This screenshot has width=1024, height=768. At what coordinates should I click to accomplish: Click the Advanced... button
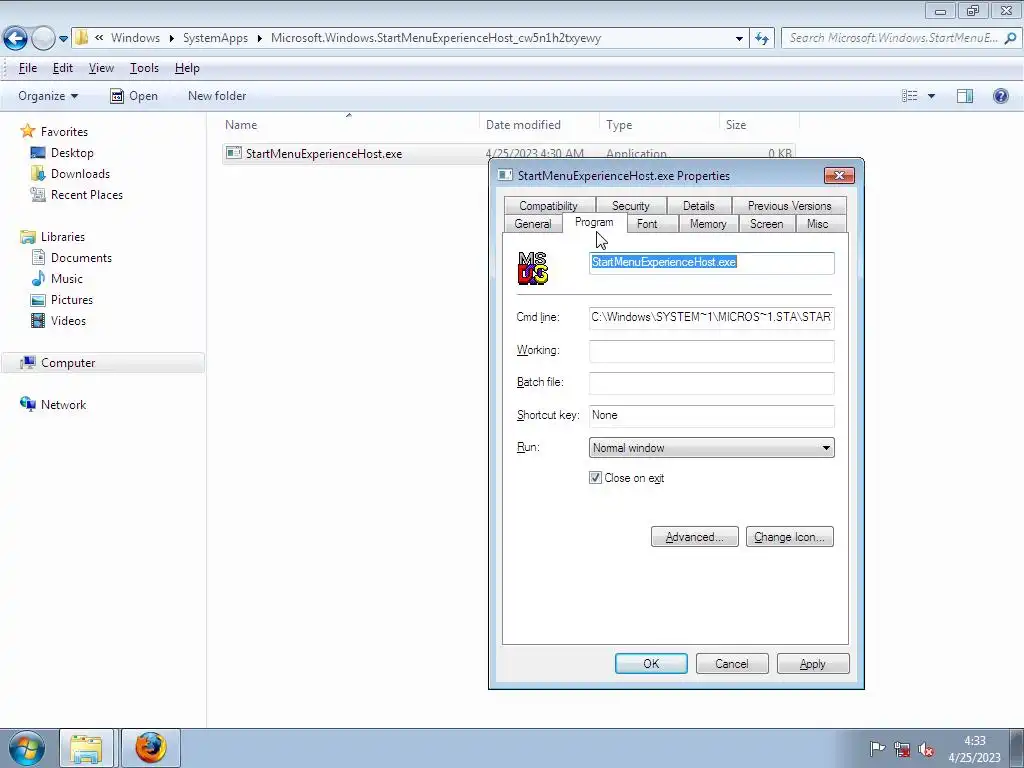coord(694,537)
